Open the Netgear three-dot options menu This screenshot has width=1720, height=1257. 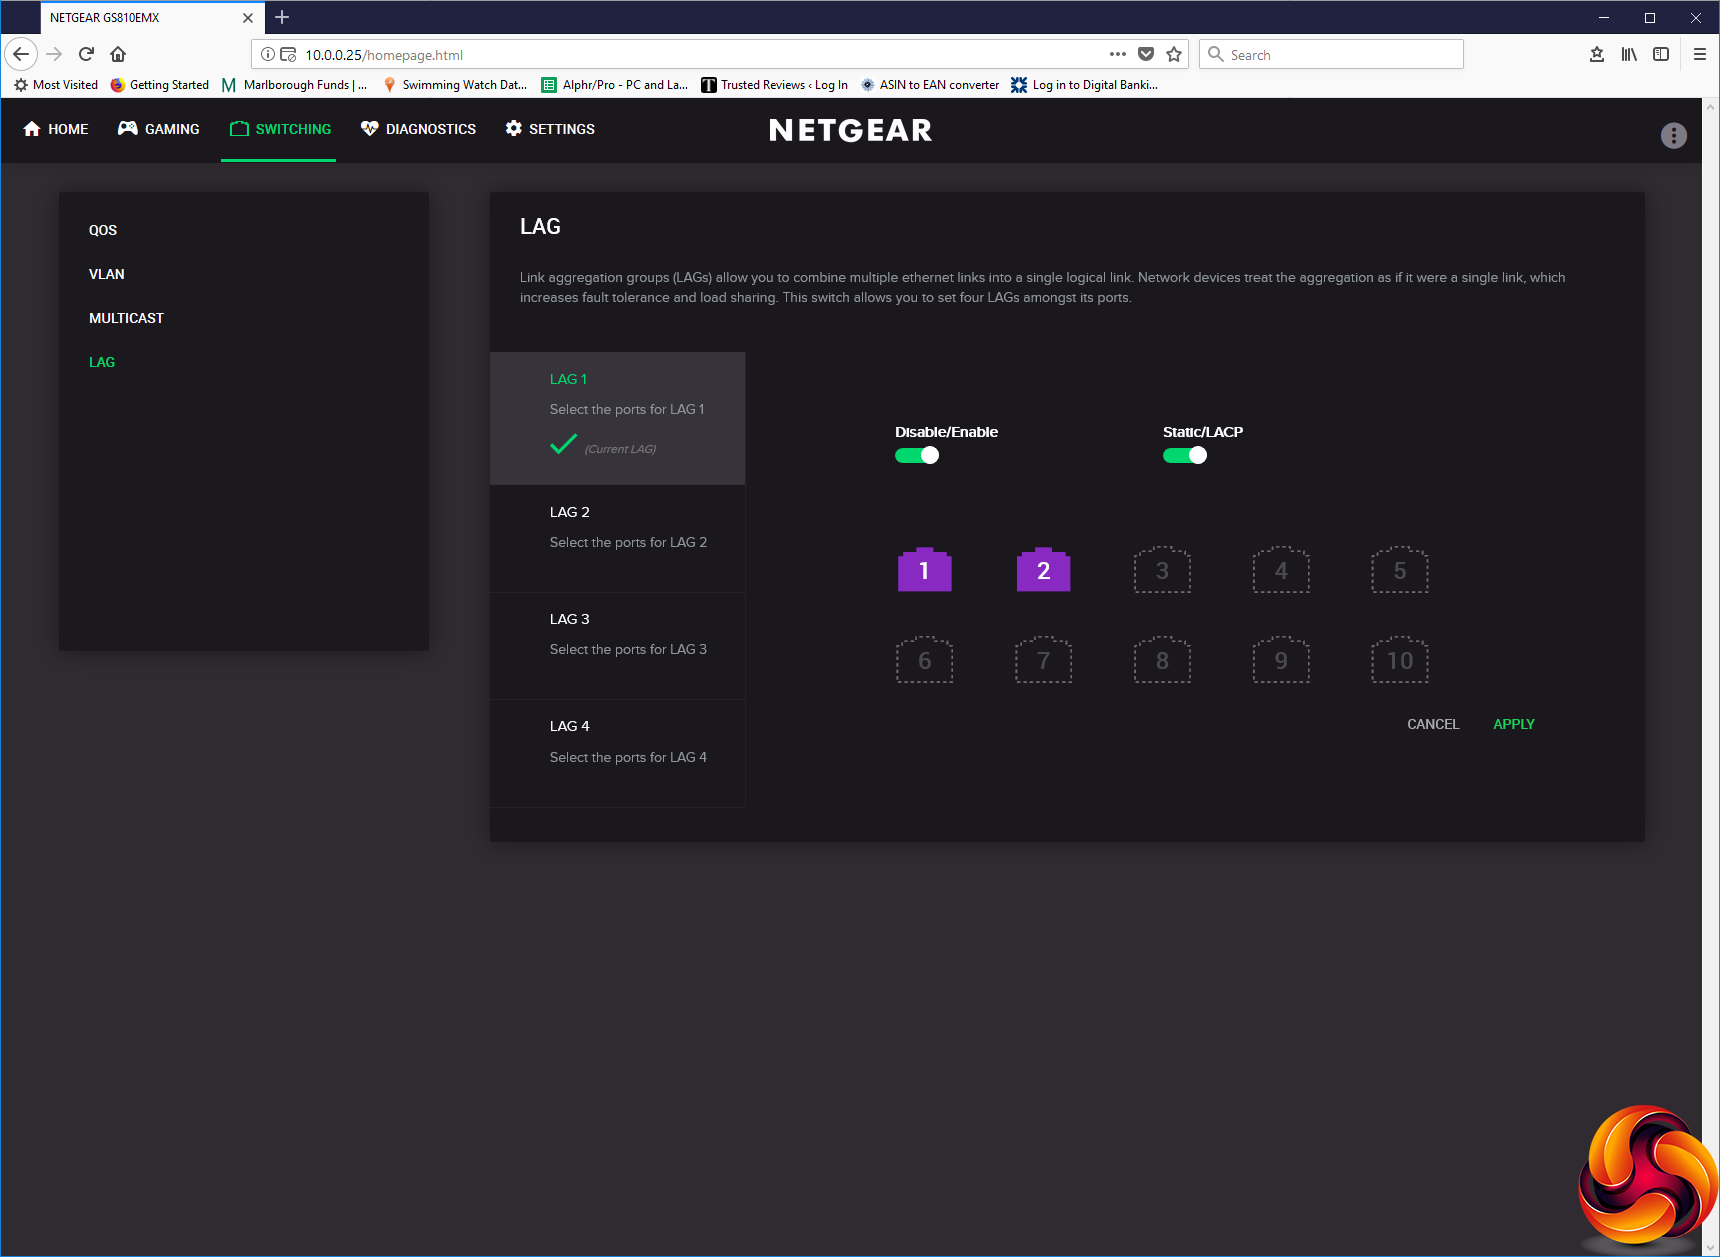click(x=1673, y=135)
